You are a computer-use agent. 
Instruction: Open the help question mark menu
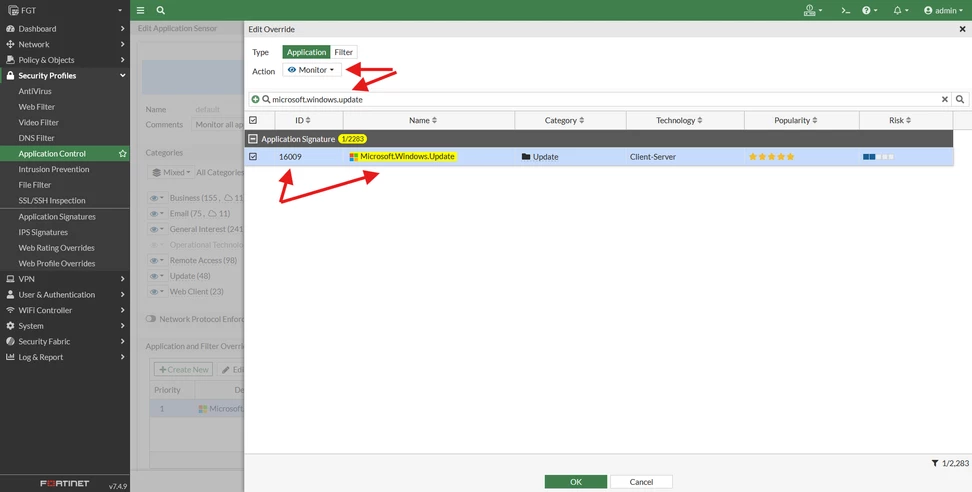(869, 11)
